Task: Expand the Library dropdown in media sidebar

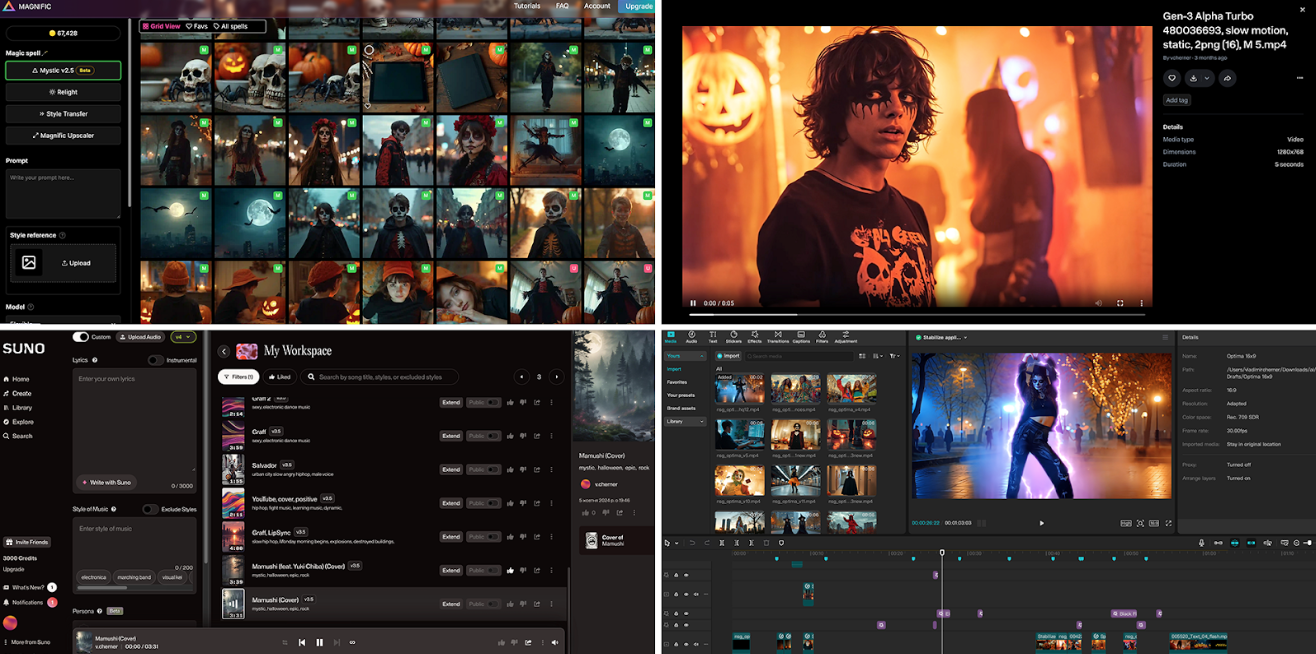Action: [x=686, y=422]
